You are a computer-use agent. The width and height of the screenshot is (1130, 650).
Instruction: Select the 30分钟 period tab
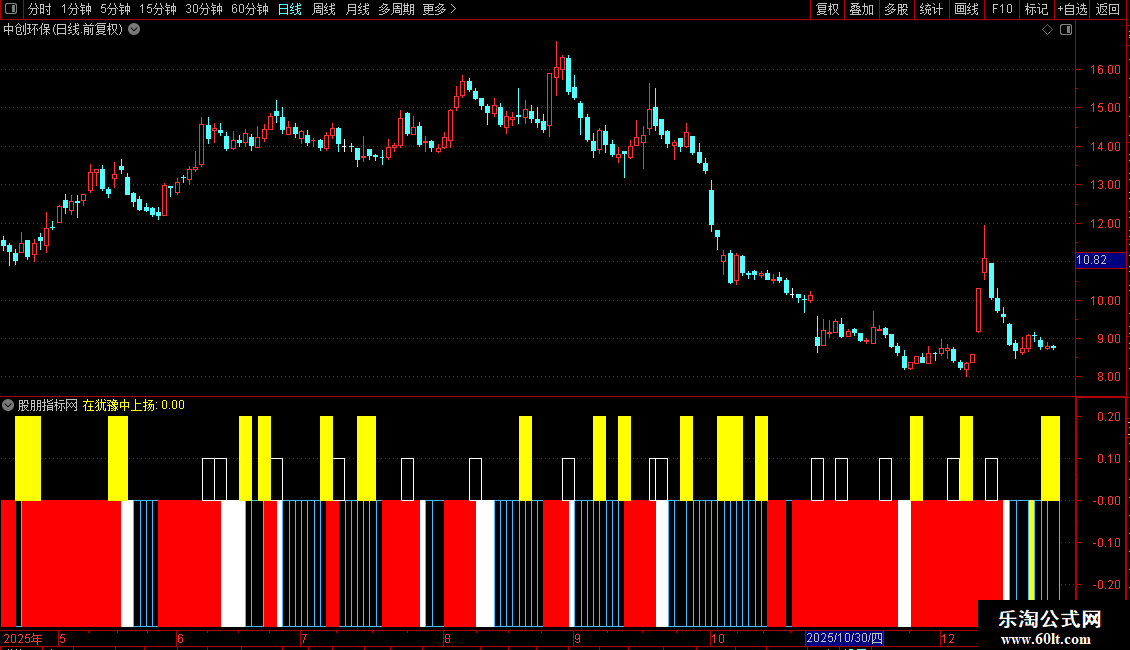[204, 9]
